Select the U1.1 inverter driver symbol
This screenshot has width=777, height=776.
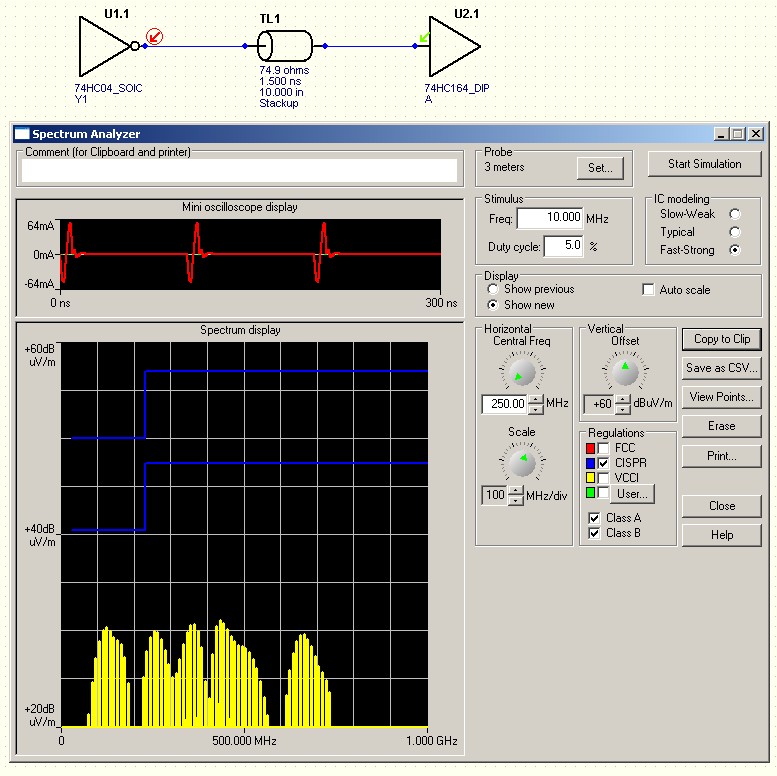click(x=108, y=47)
